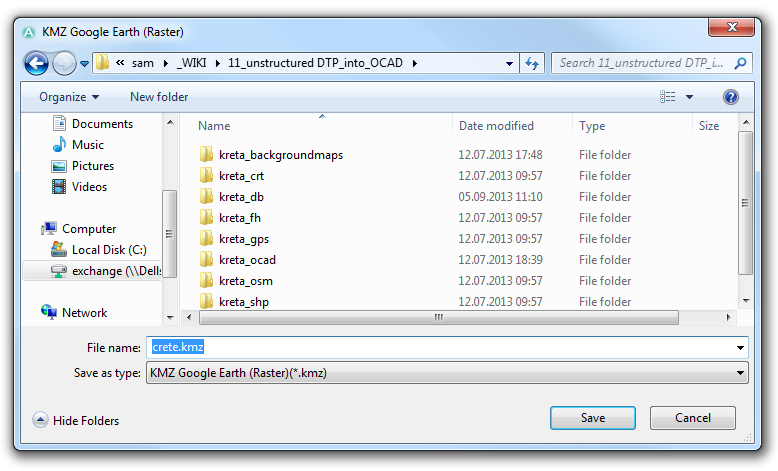This screenshot has width=778, height=471.
Task: Open the Help question mark icon
Action: click(730, 97)
